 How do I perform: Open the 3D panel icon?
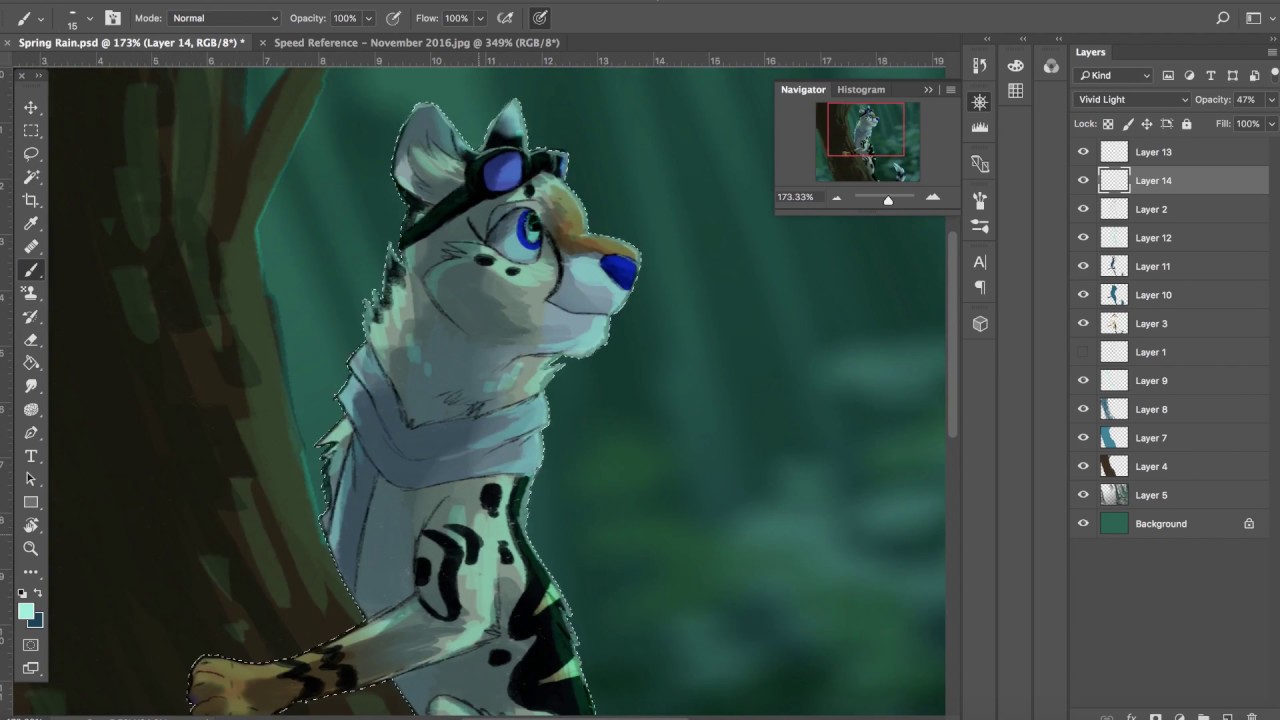[980, 324]
